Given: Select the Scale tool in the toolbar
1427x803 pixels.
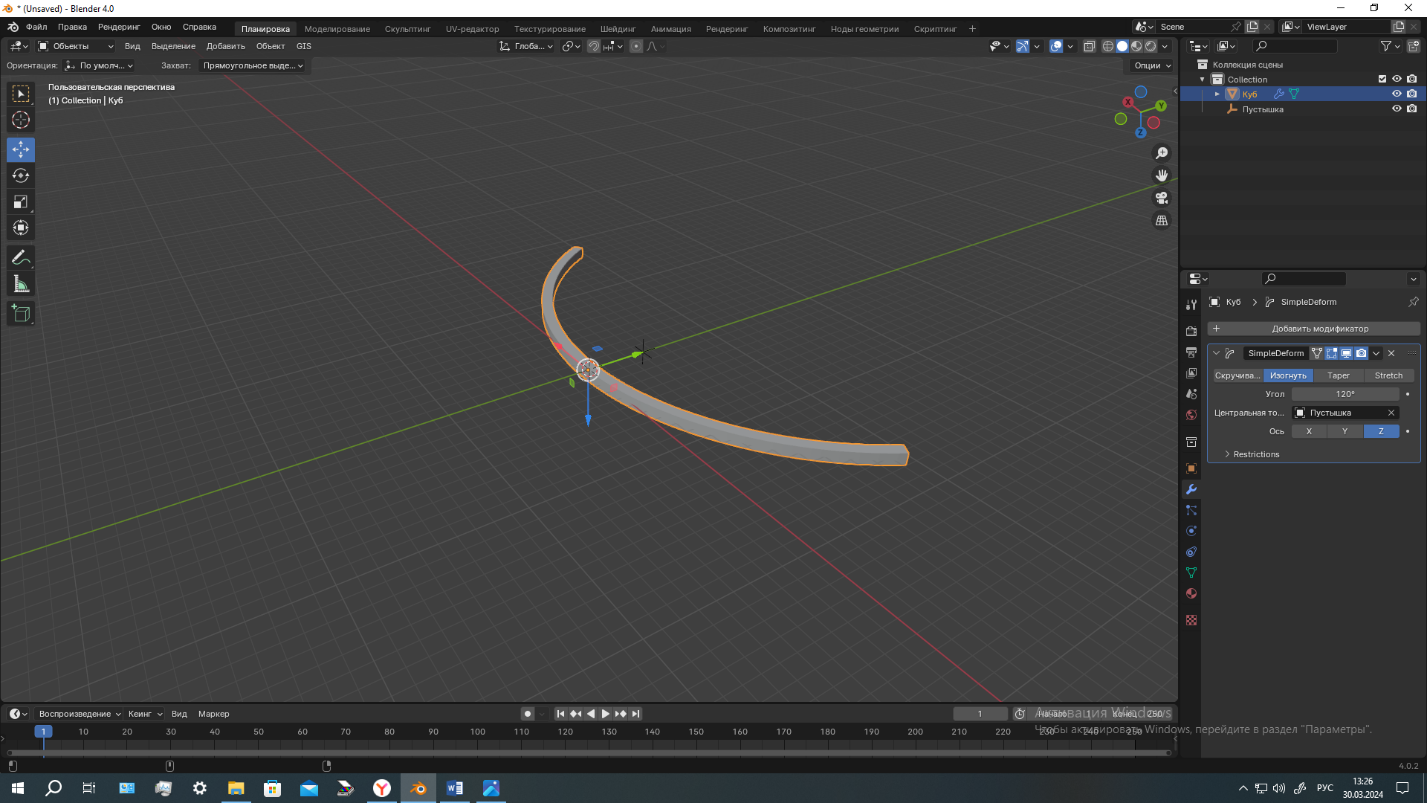Looking at the screenshot, I should point(21,202).
